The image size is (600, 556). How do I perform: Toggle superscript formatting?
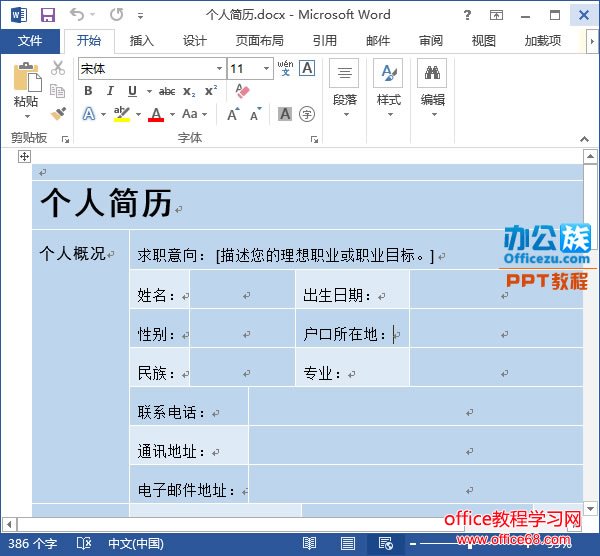pos(211,91)
